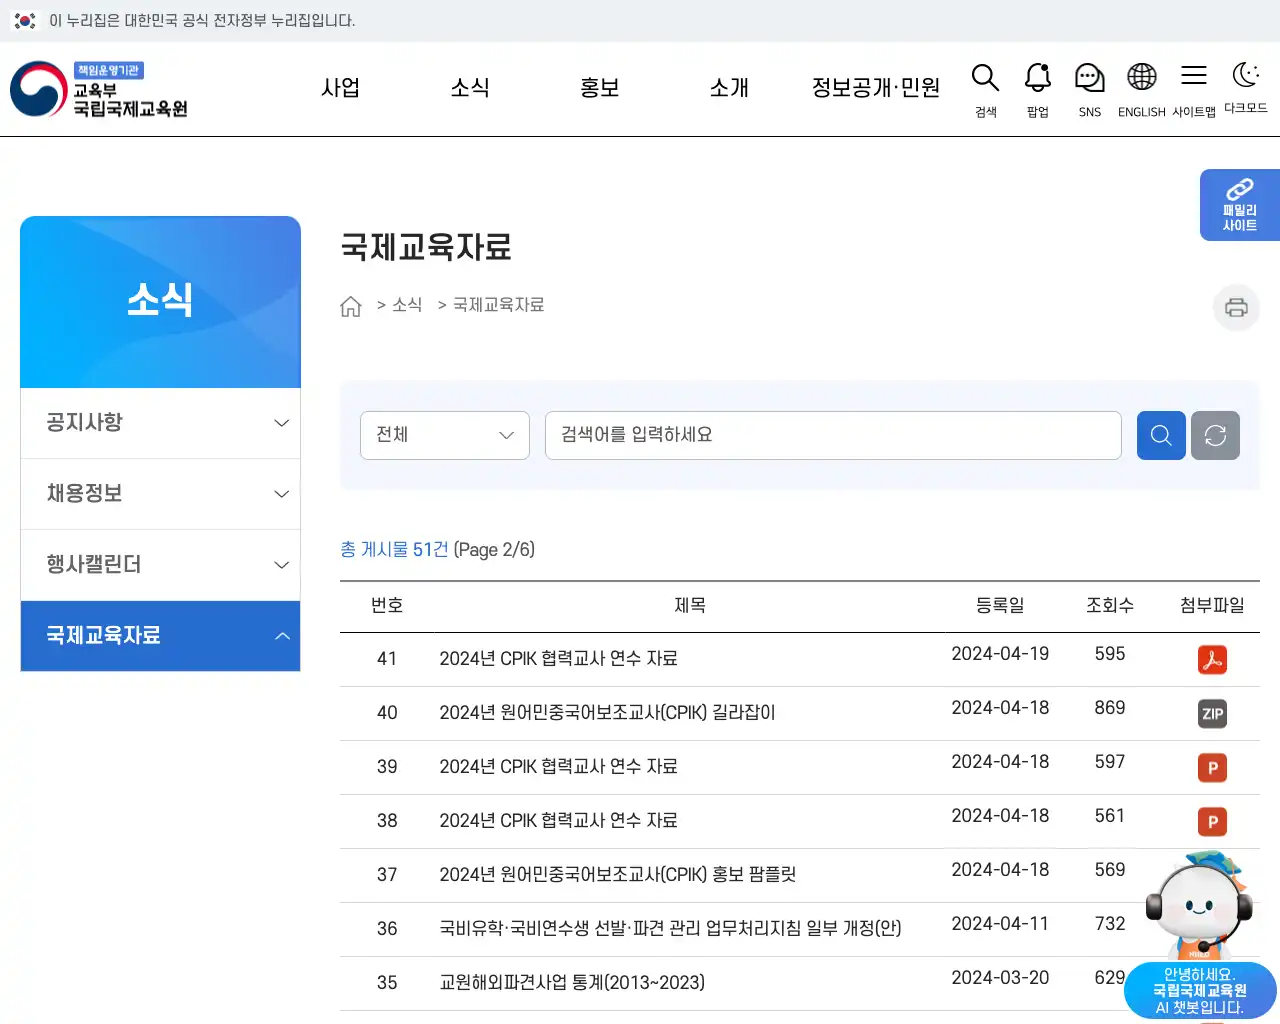Expand 공지사항 sidebar menu
1280x1024 pixels.
pyautogui.click(x=160, y=423)
